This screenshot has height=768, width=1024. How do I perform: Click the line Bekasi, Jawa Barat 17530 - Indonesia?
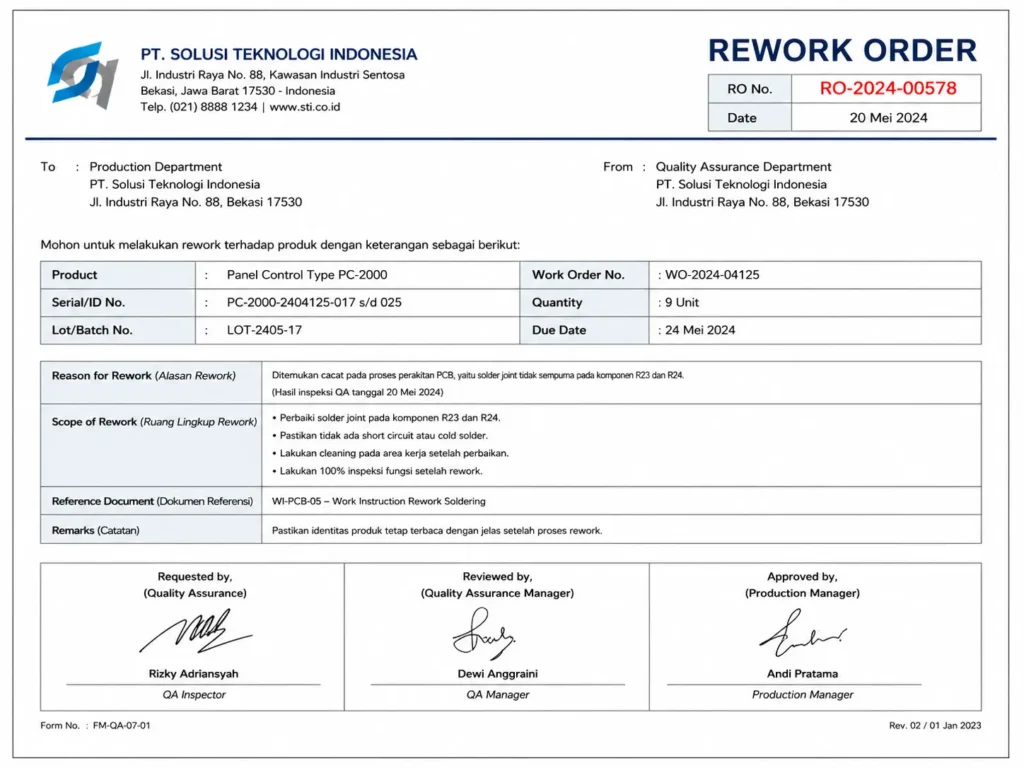point(238,91)
